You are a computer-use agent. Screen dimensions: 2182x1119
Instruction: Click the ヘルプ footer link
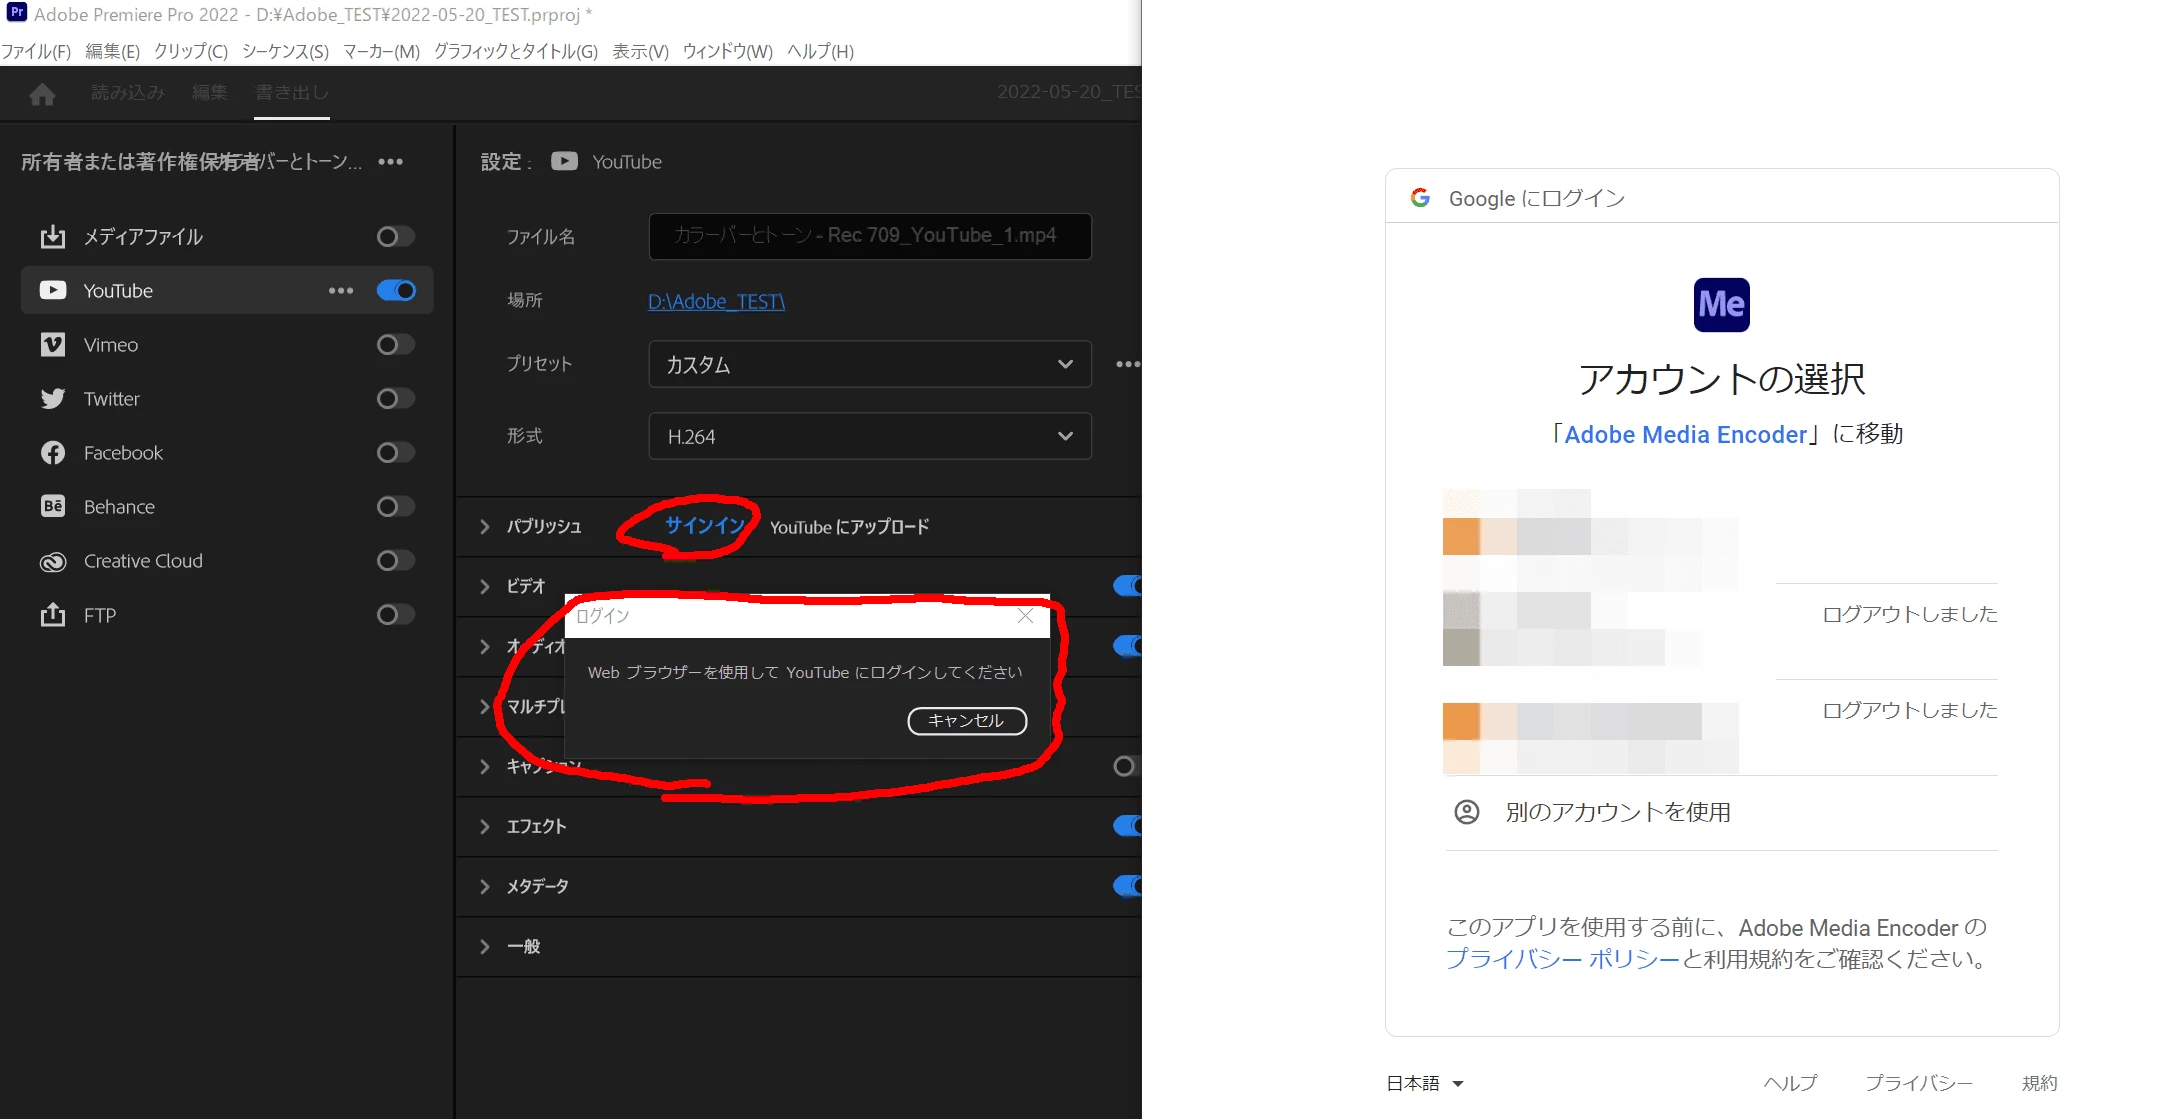pos(1790,1083)
